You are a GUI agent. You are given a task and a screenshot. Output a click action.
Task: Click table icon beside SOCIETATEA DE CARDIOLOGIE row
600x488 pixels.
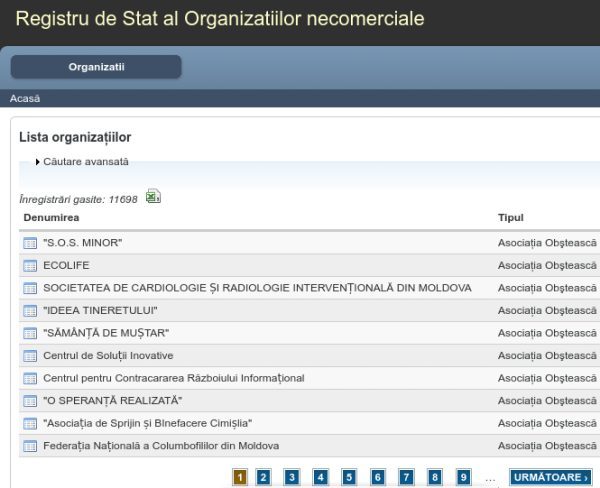(x=30, y=288)
